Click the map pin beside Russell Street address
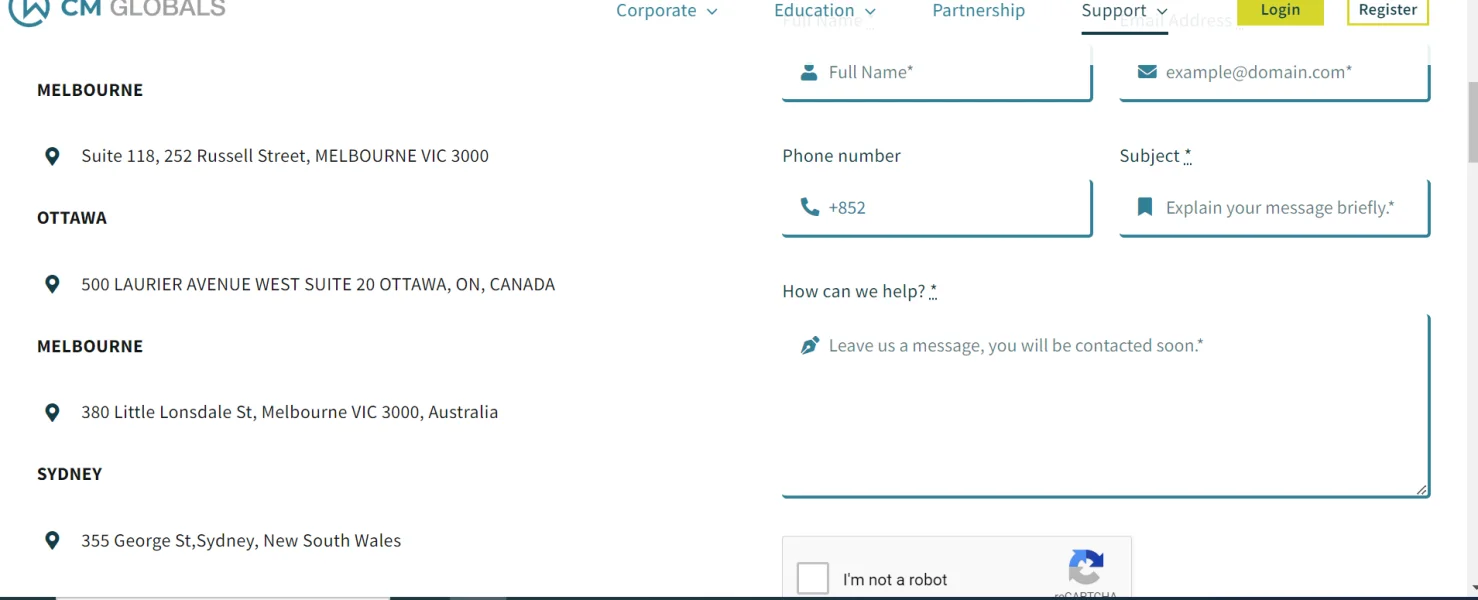This screenshot has width=1478, height=600. click(53, 156)
